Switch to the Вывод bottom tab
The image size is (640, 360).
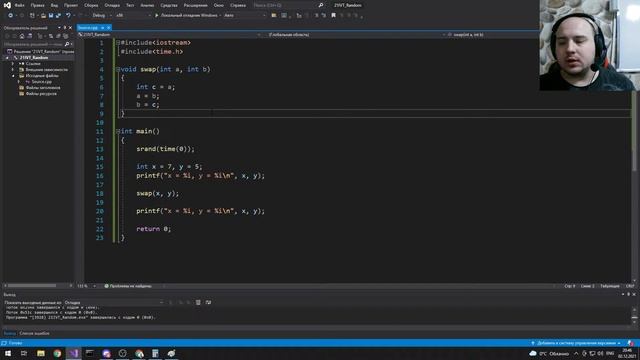(9, 333)
